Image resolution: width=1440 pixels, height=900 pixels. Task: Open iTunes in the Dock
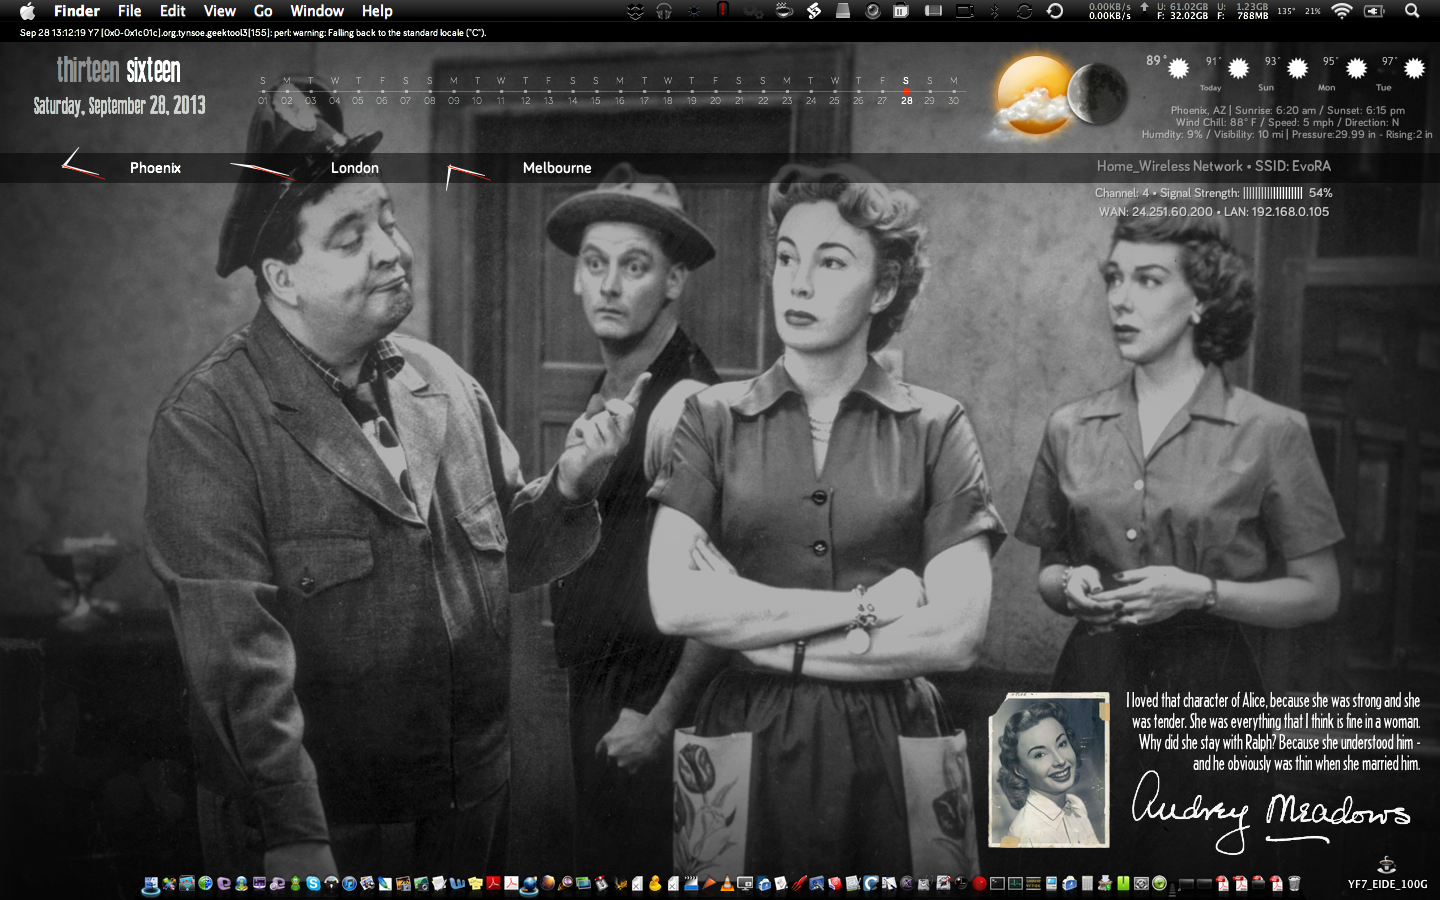click(349, 883)
